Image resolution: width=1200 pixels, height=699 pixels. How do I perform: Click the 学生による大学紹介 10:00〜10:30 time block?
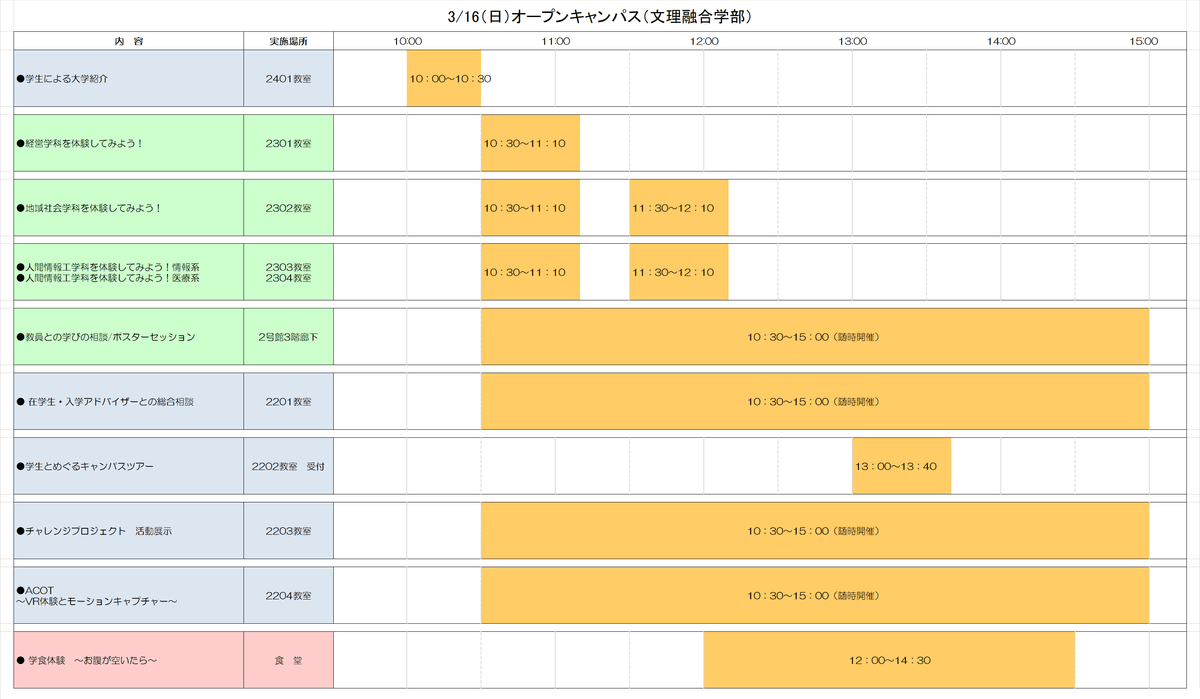(x=443, y=78)
